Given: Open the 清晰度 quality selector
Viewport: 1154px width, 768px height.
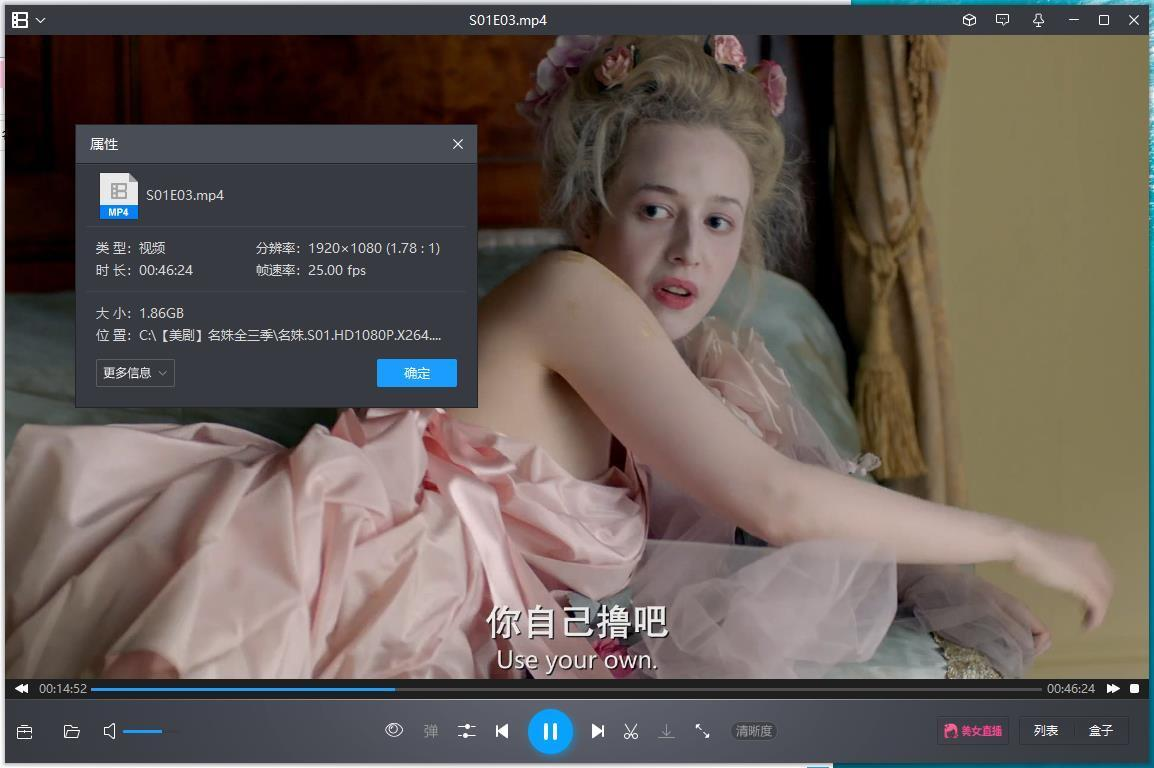Looking at the screenshot, I should (754, 731).
